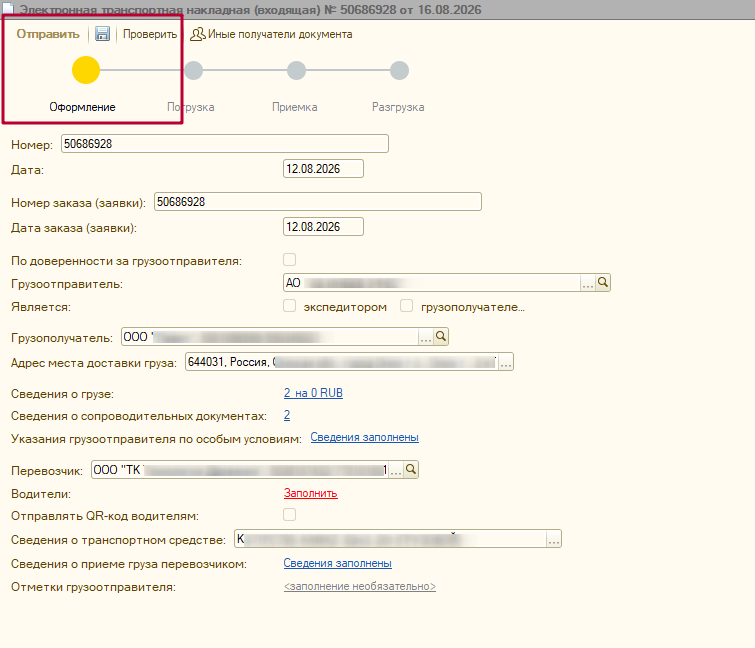Open Иные получатели документа
This screenshot has height=648, width=755.
(x=271, y=34)
